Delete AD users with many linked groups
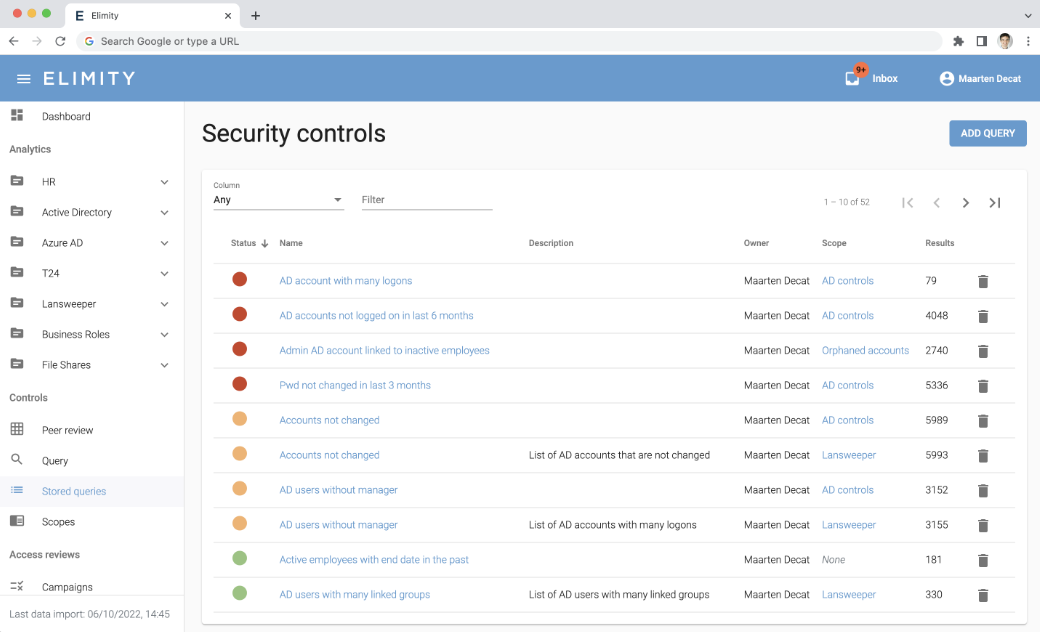Image resolution: width=1040 pixels, height=632 pixels. point(983,595)
